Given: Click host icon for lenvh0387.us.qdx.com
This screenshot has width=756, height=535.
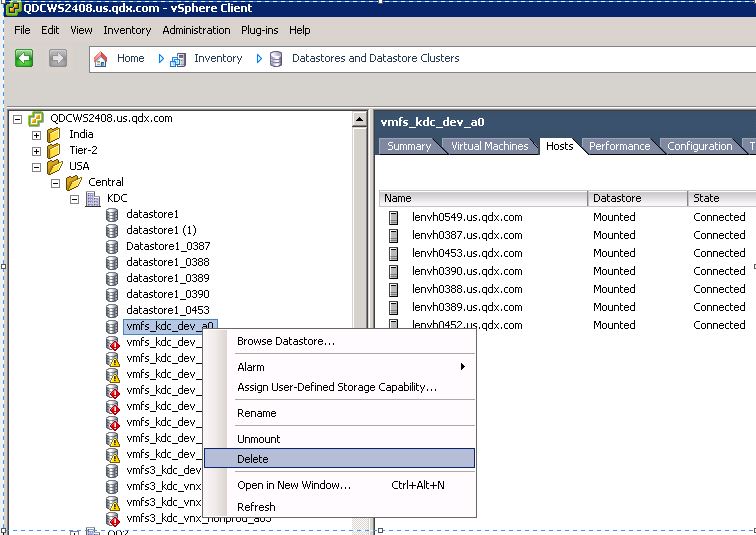Looking at the screenshot, I should coord(393,236).
